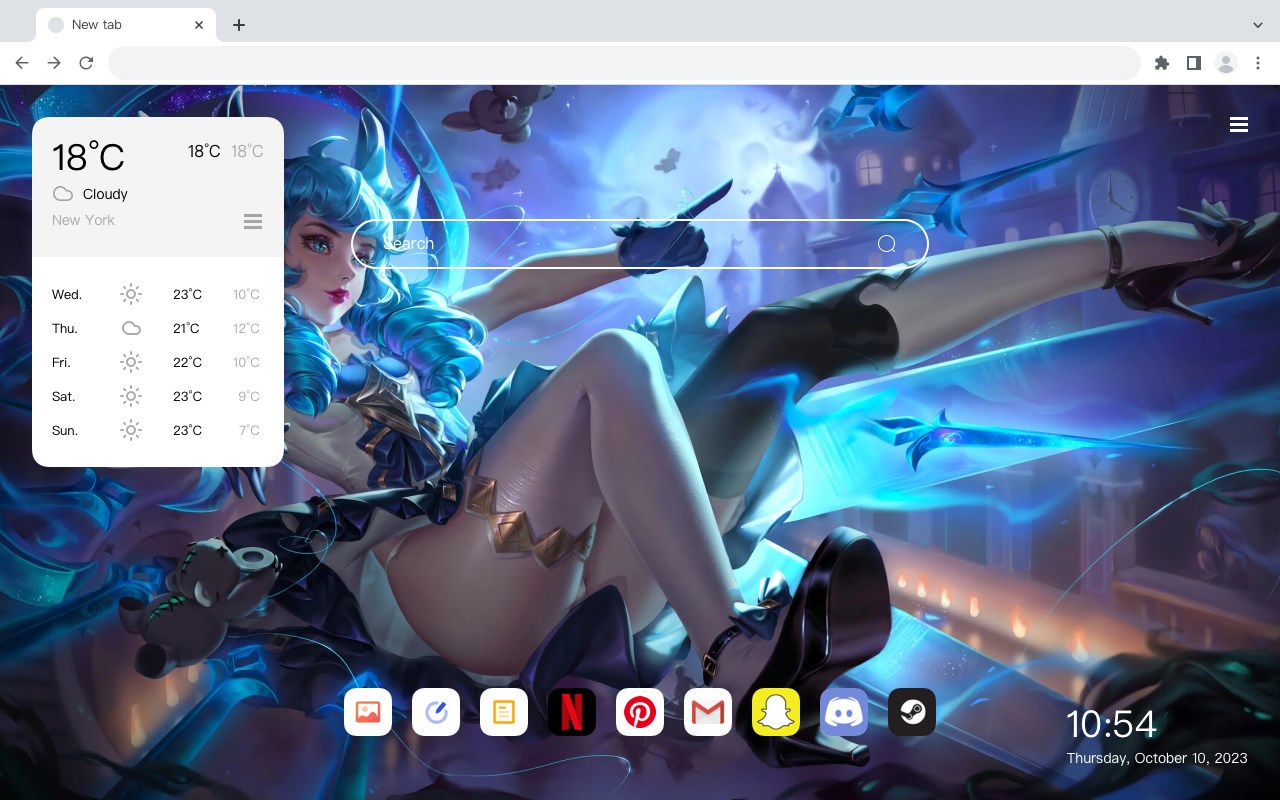Open the Discord shortcut
This screenshot has height=800, width=1280.
coord(844,712)
